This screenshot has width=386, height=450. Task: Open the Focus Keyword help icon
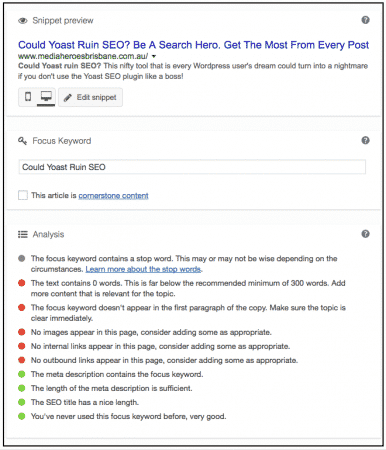click(x=365, y=140)
